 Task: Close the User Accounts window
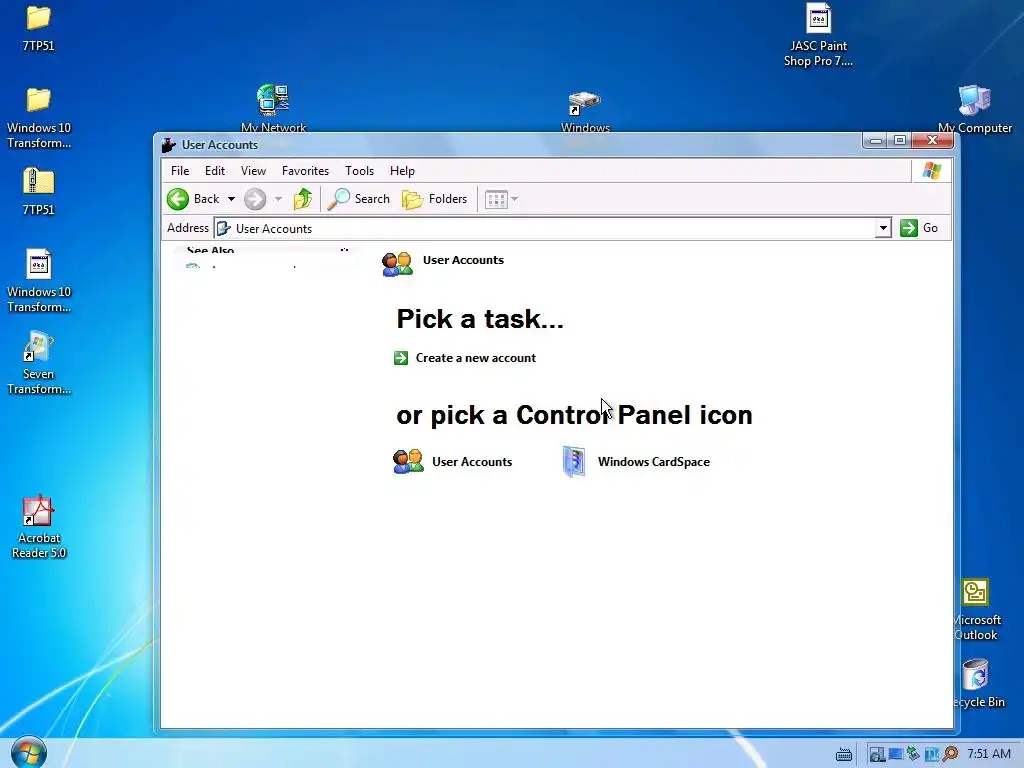click(933, 140)
